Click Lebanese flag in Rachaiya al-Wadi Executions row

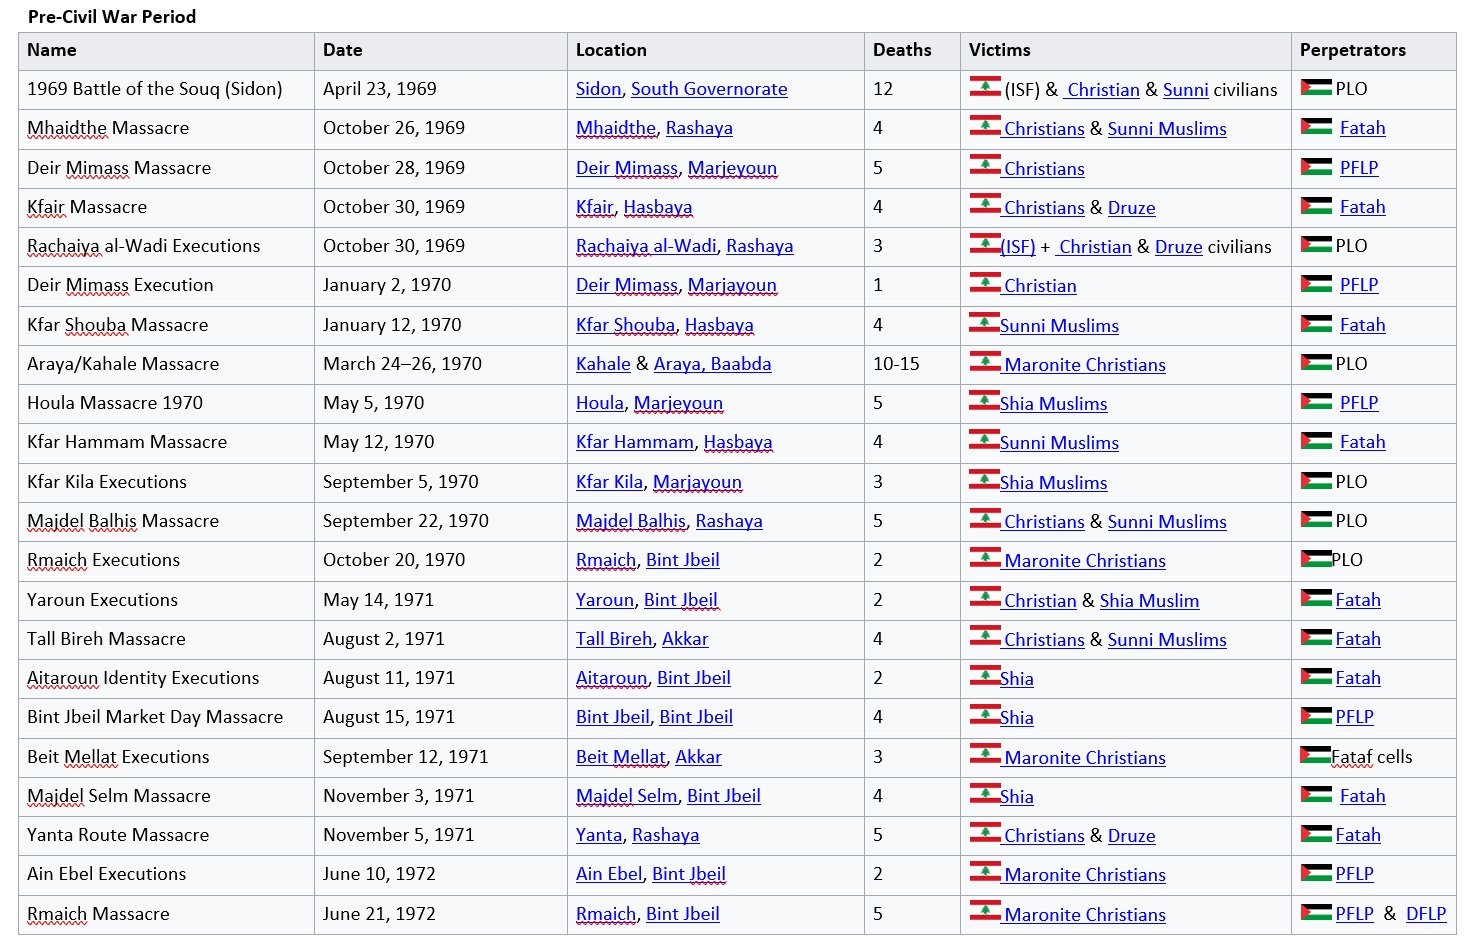coord(985,244)
